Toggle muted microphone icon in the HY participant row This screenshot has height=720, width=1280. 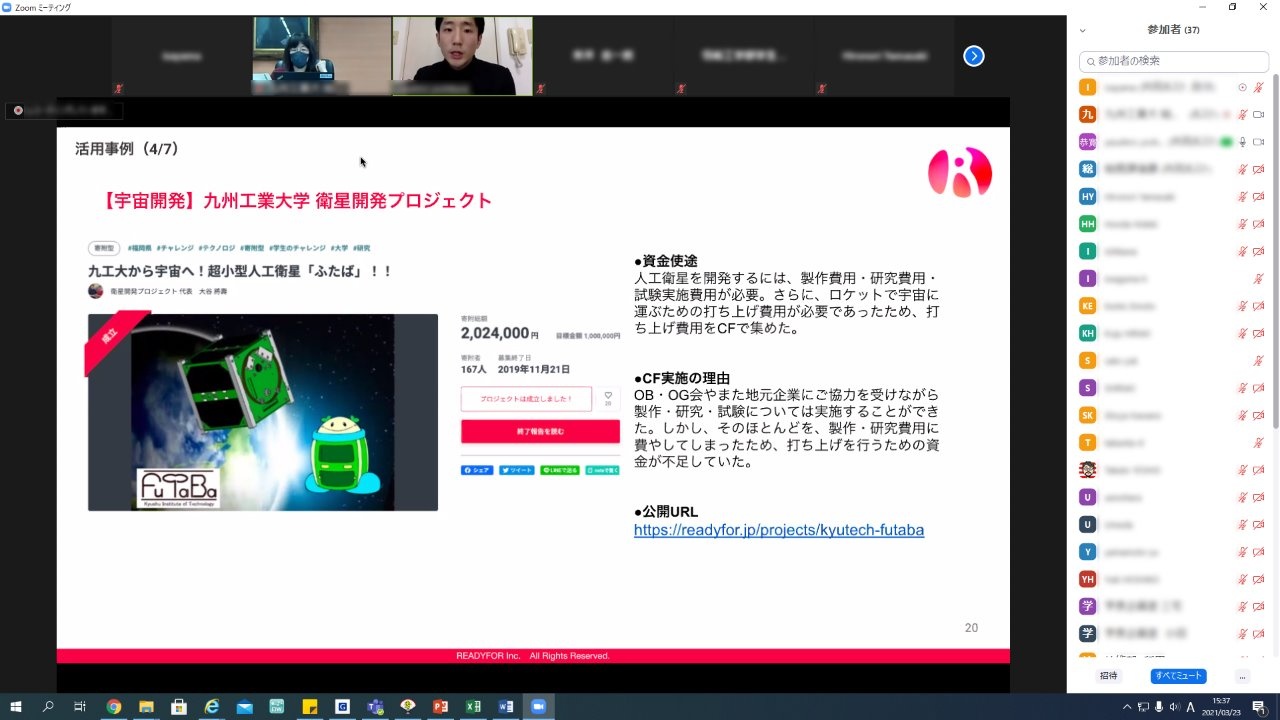[1243, 197]
